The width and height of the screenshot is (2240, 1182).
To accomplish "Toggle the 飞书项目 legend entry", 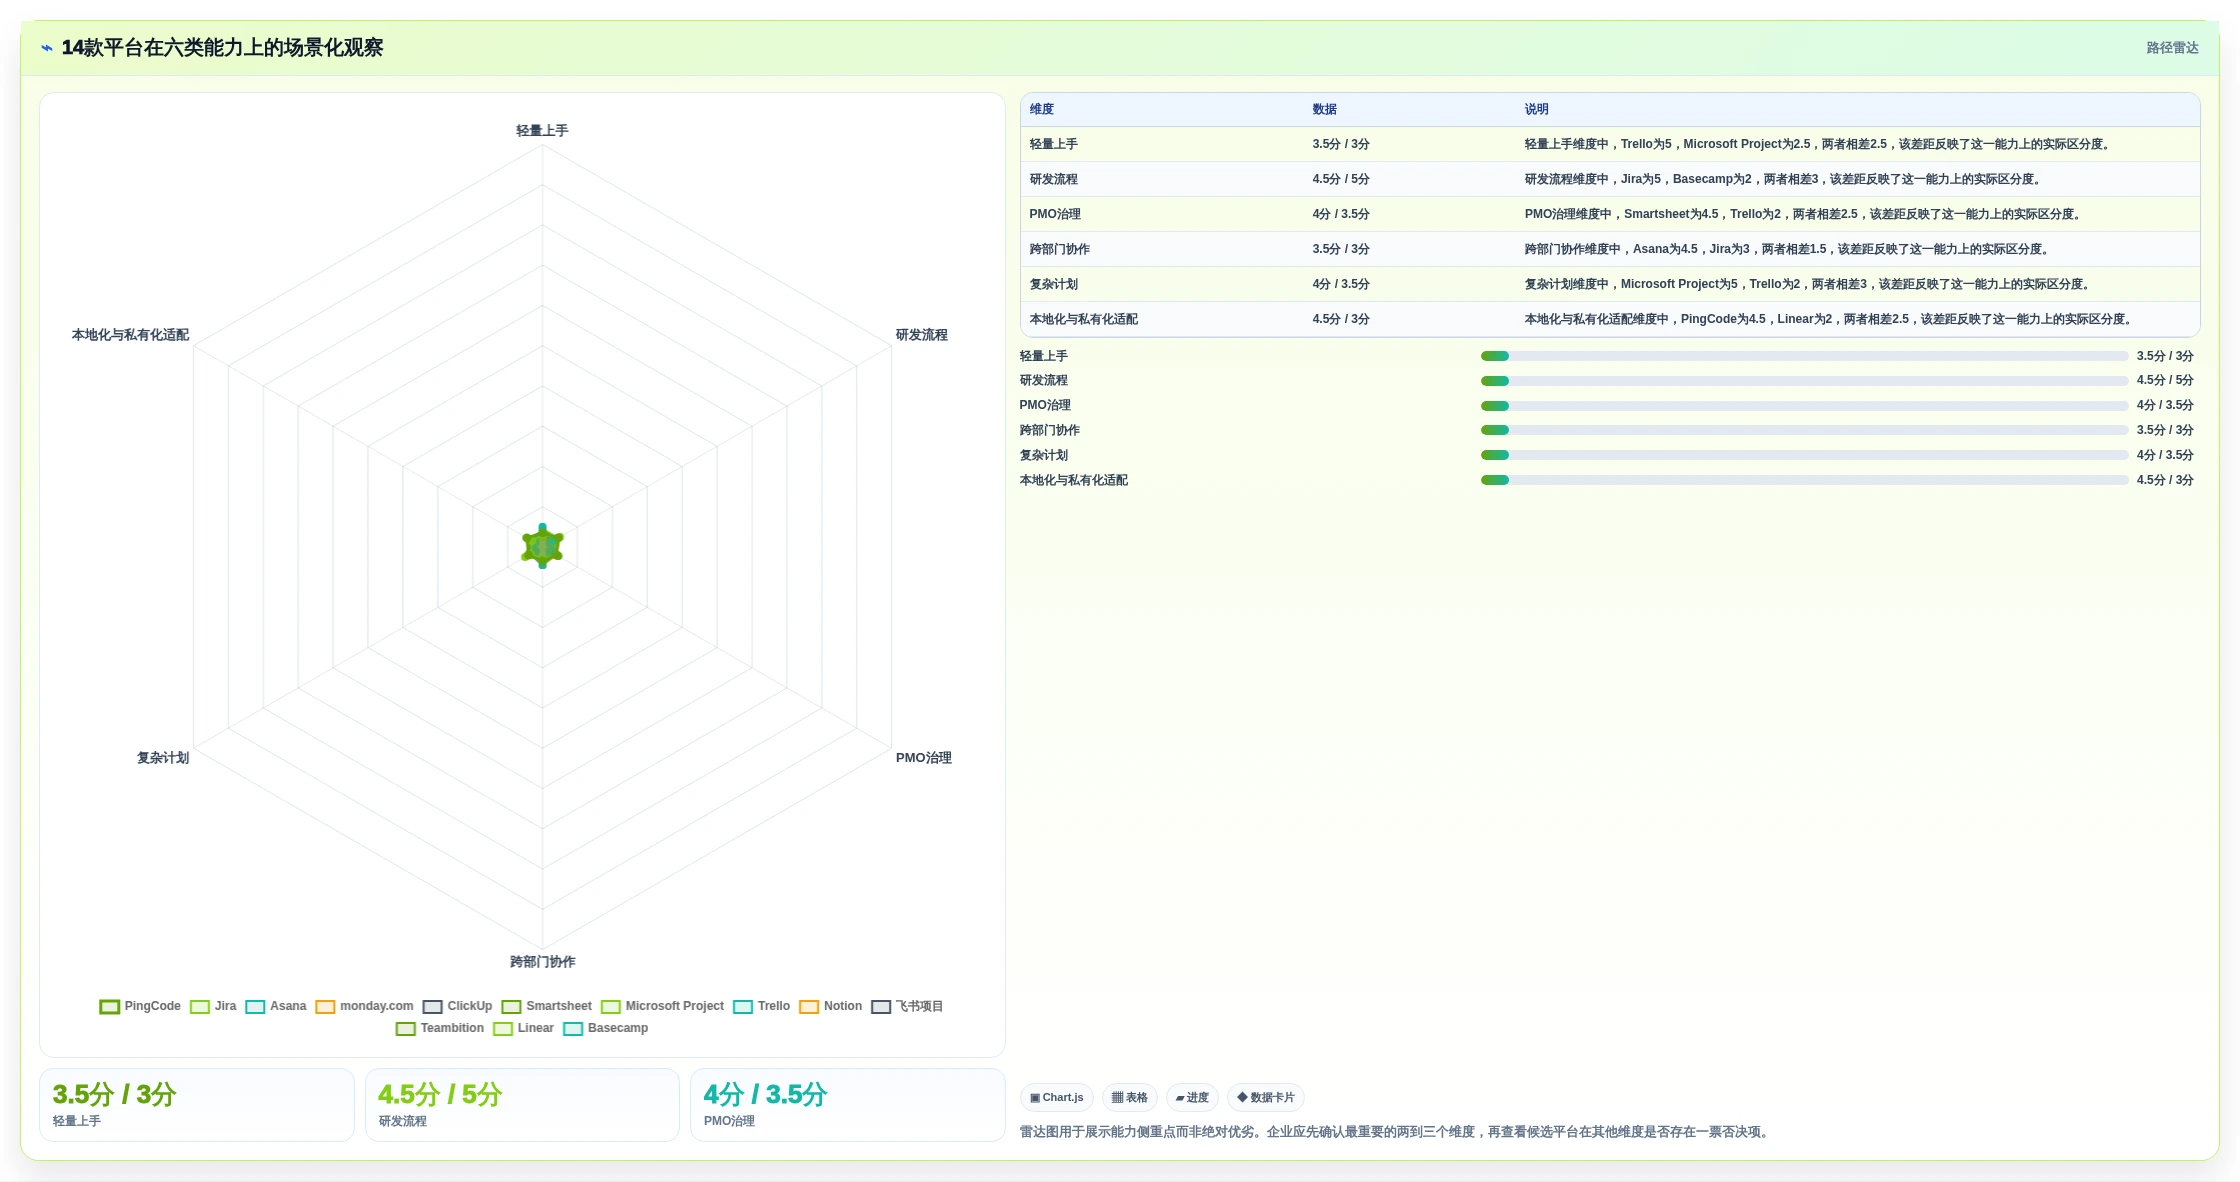I will 907,1006.
